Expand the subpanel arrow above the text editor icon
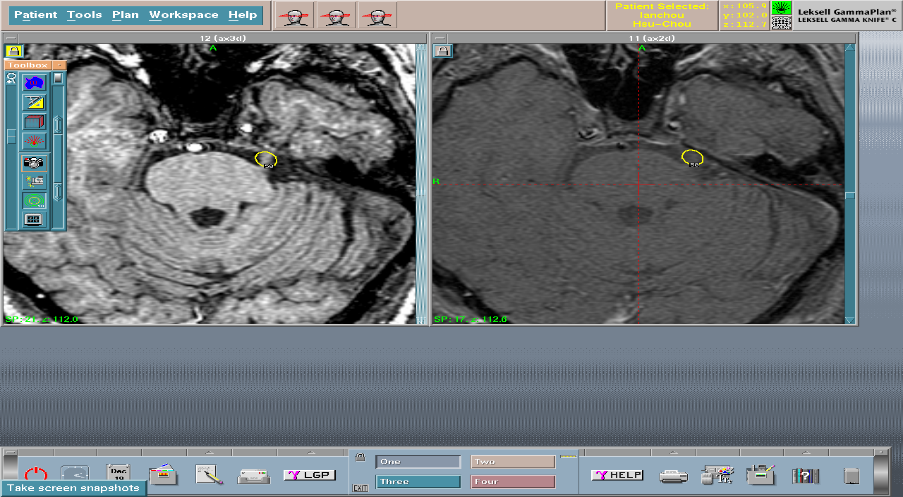This screenshot has width=903, height=497. click(x=208, y=454)
